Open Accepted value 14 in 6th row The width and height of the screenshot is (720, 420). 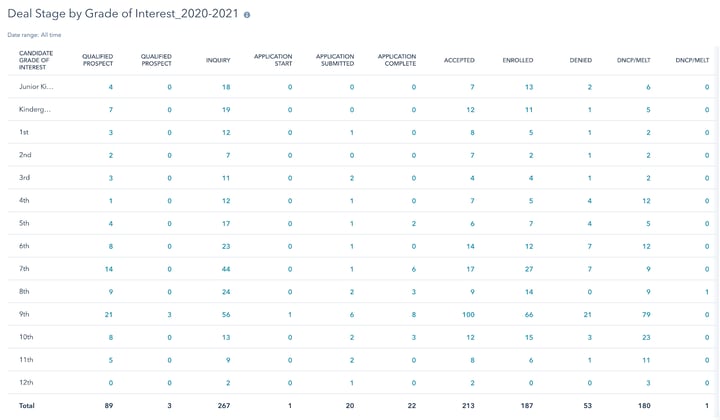tap(470, 246)
